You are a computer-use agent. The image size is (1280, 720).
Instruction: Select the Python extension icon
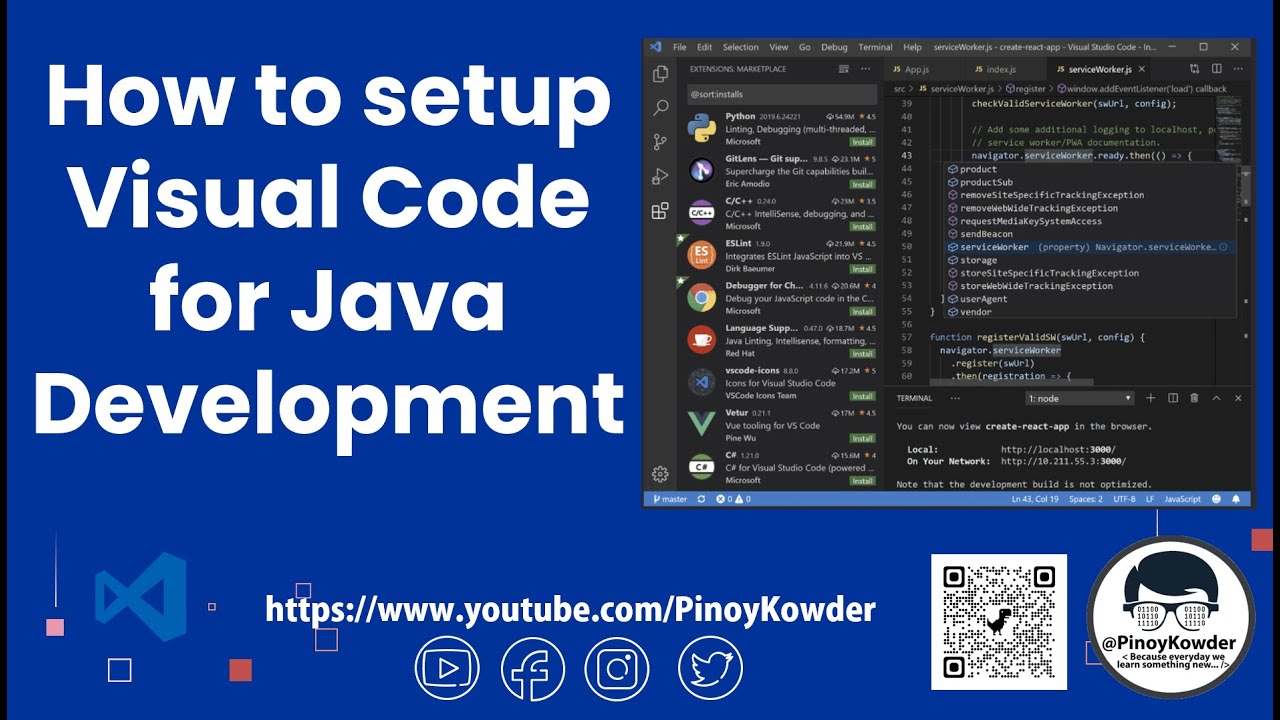(701, 128)
